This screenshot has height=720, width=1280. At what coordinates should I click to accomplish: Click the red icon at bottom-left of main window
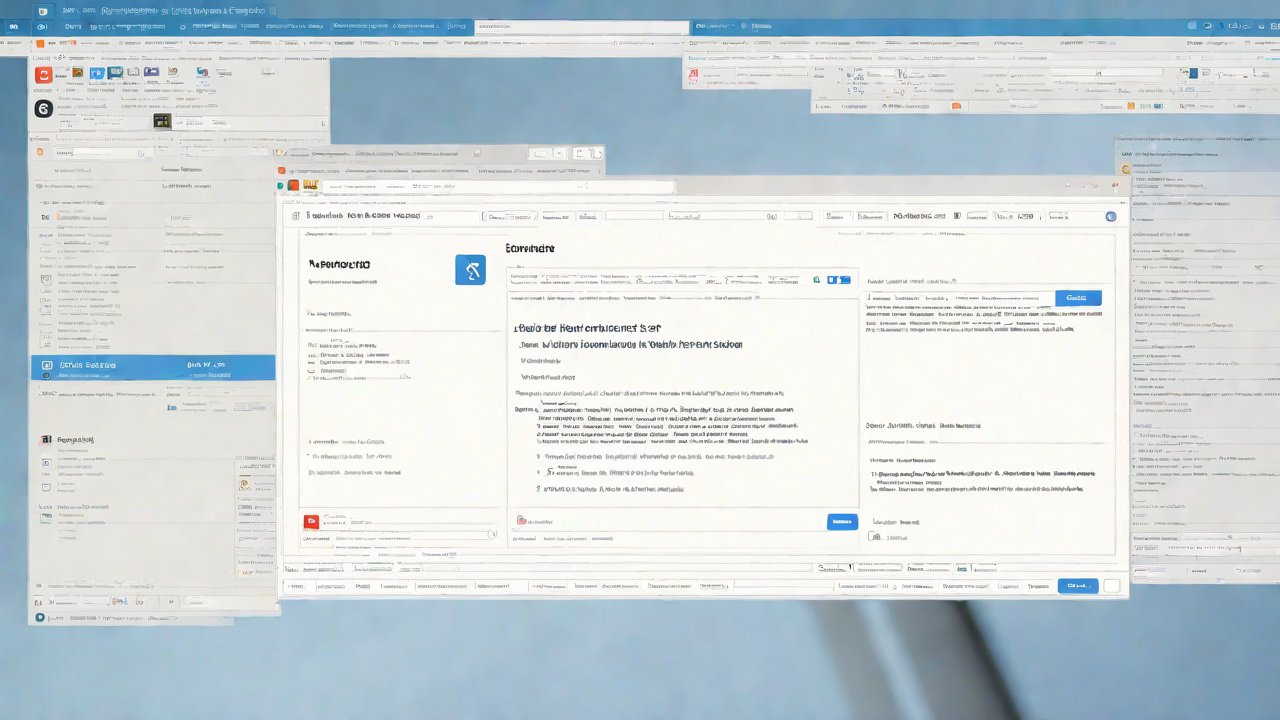311,521
